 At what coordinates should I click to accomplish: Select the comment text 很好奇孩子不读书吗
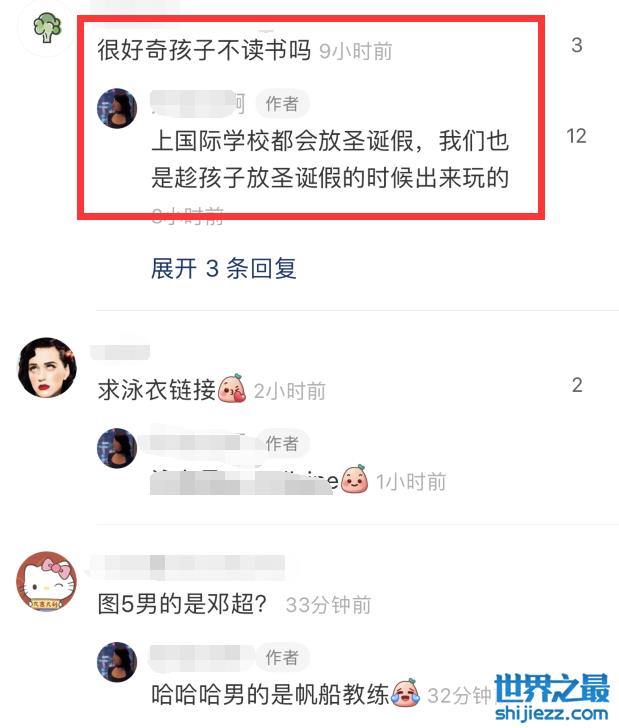pos(204,50)
